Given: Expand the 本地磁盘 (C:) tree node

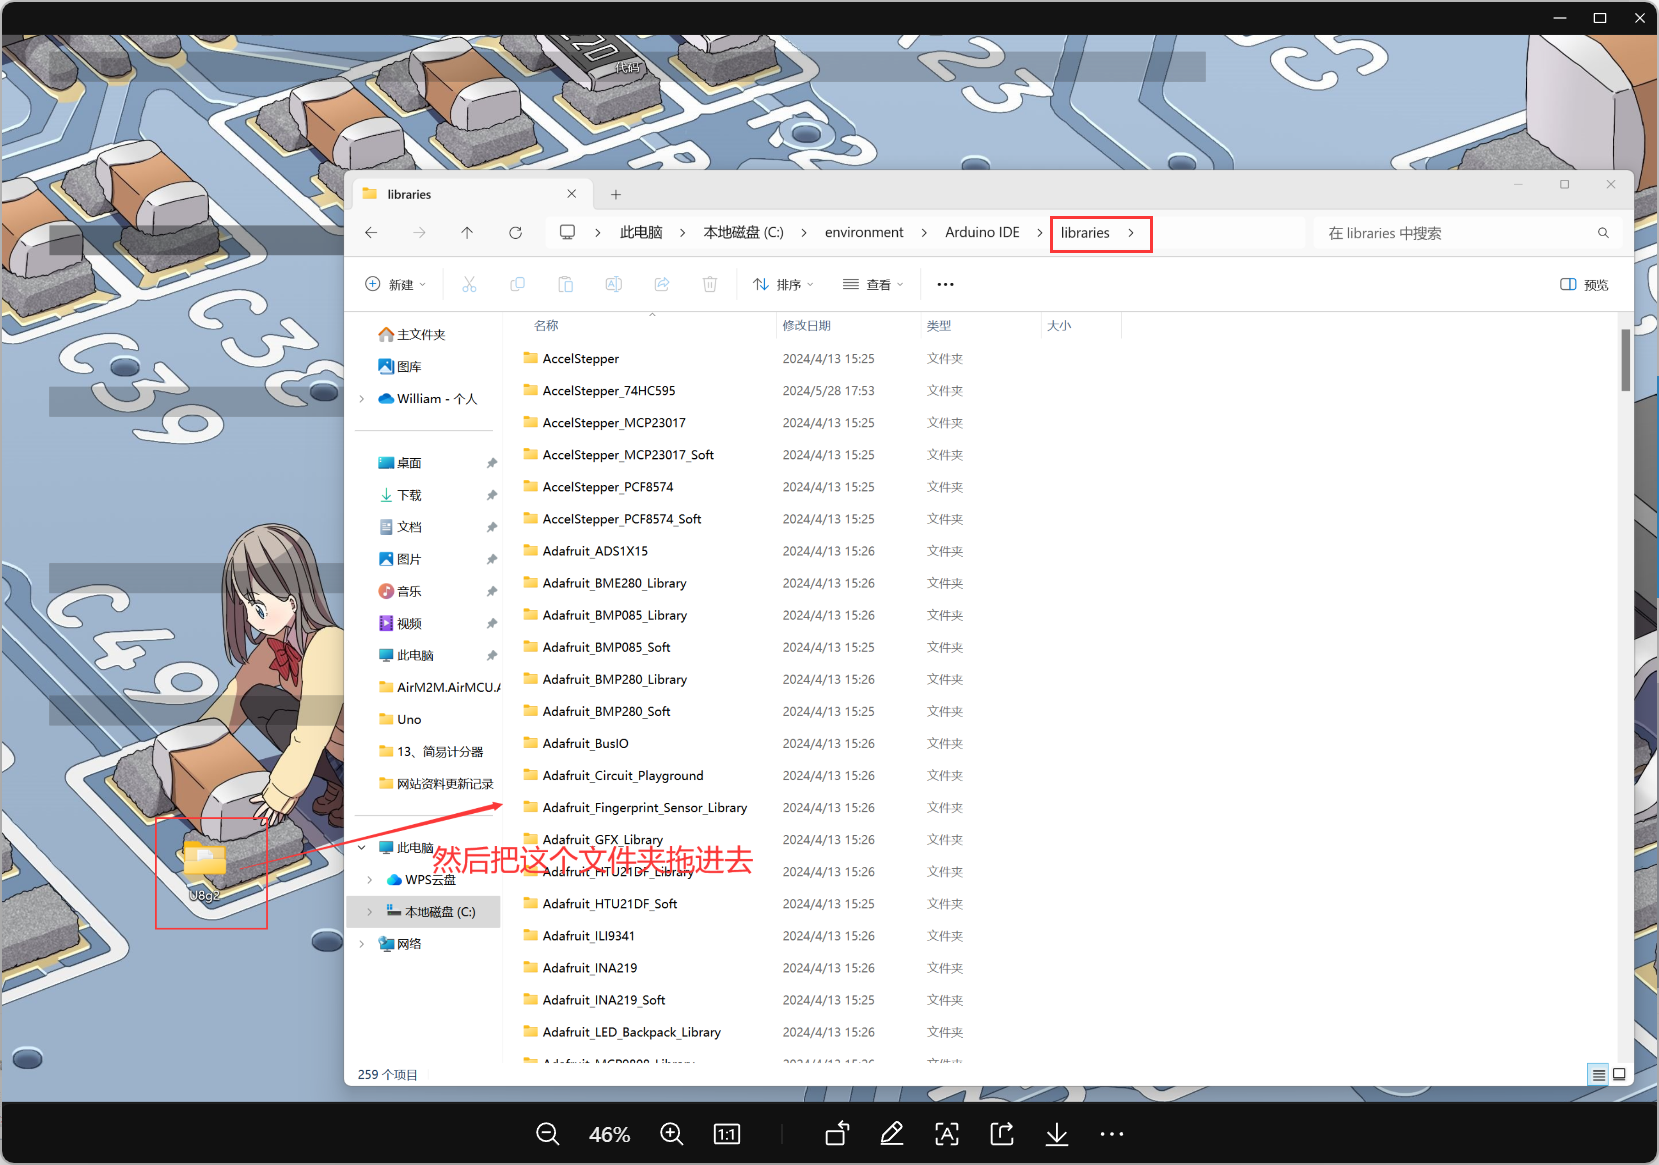Looking at the screenshot, I should [x=370, y=912].
